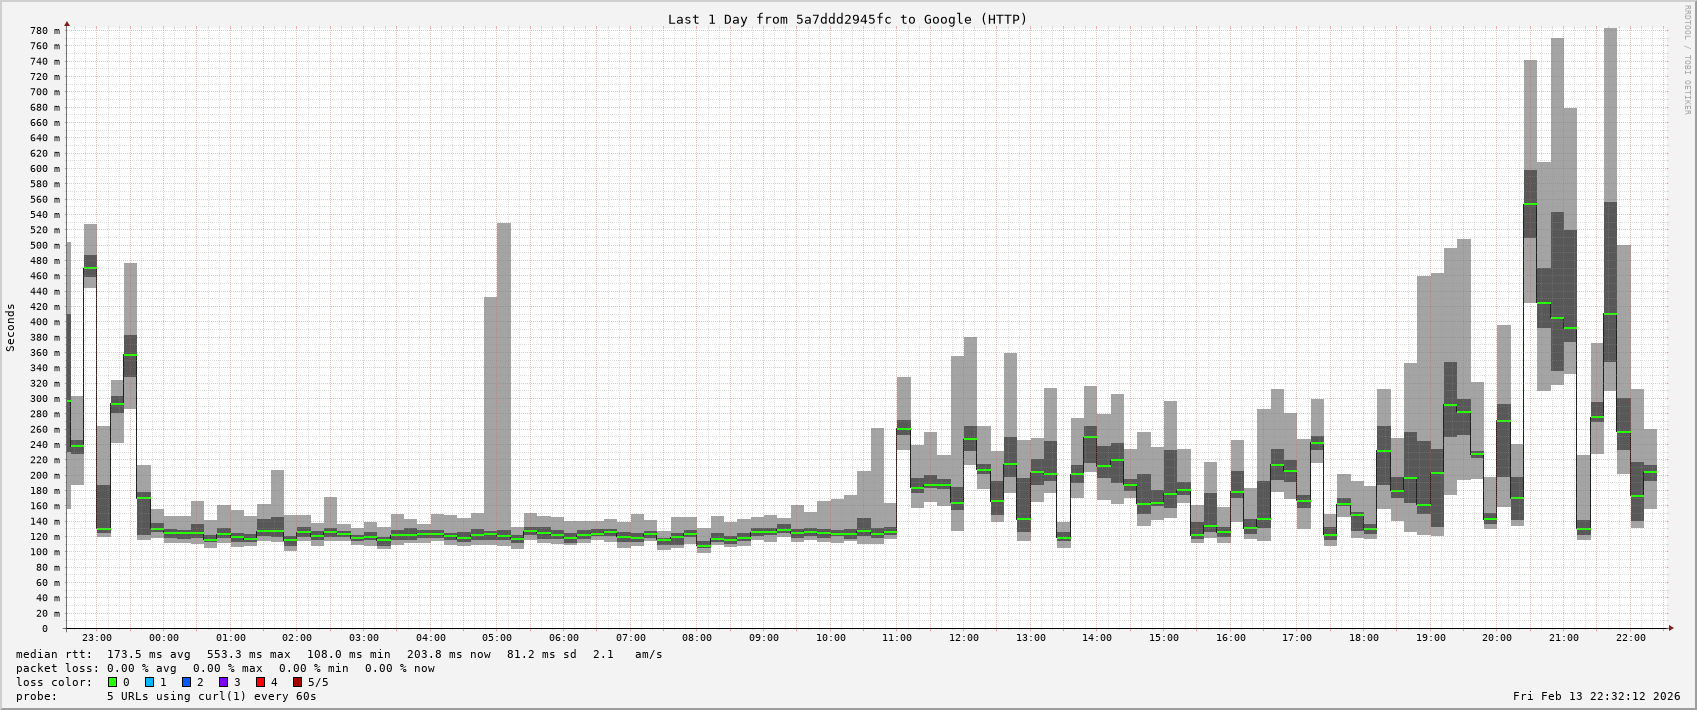Click the 780 m y-axis label
The height and width of the screenshot is (710, 1697).
pos(43,31)
